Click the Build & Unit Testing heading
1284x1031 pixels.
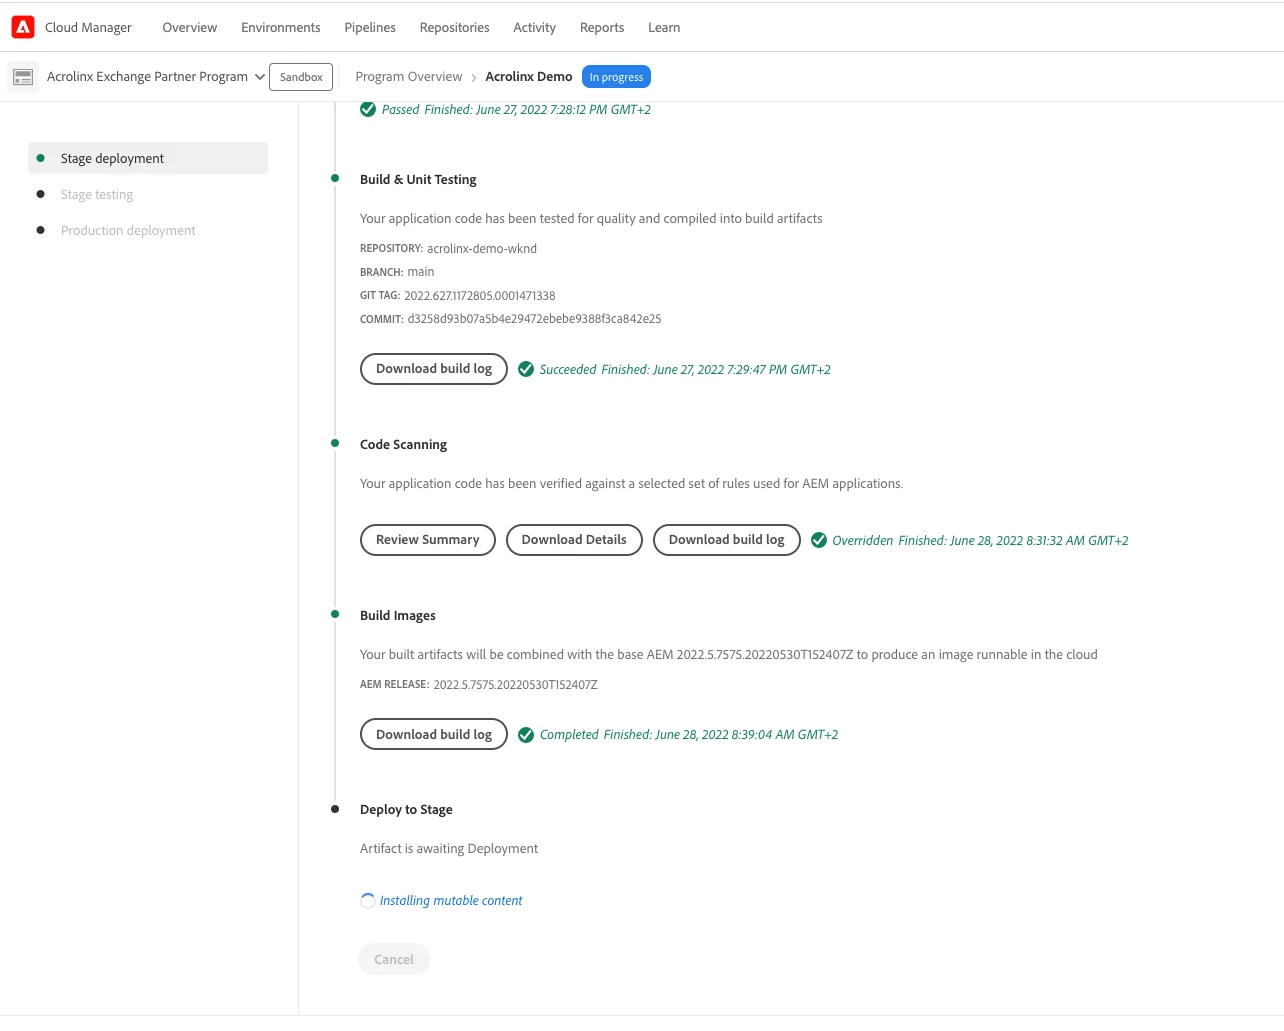(418, 180)
